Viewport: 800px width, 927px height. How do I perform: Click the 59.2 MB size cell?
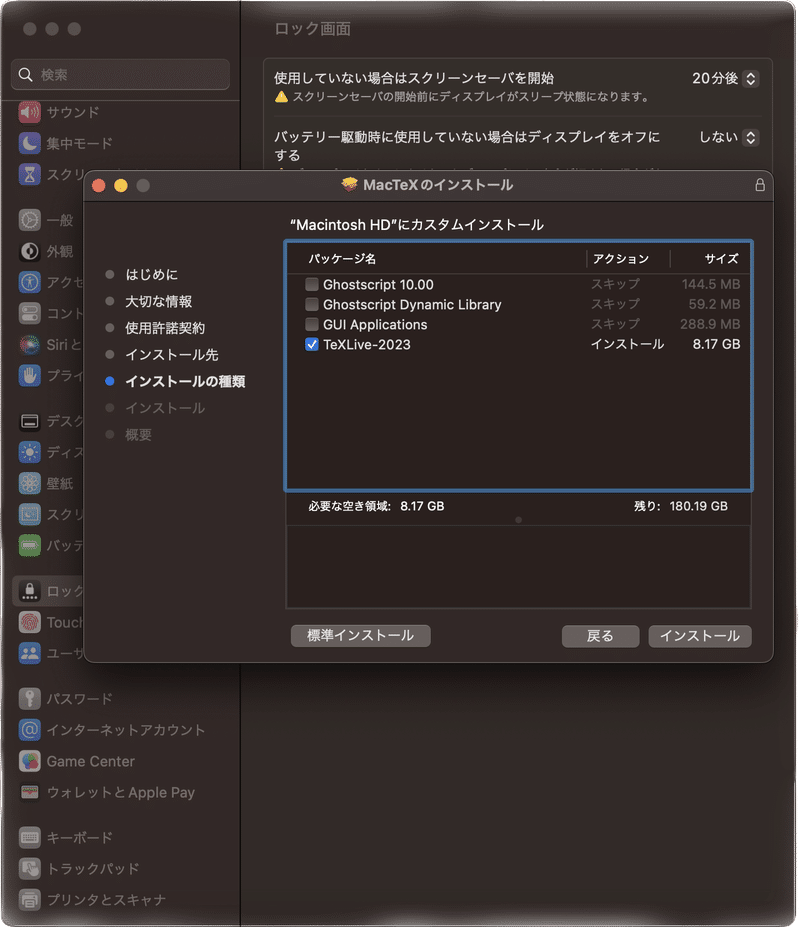pyautogui.click(x=714, y=304)
